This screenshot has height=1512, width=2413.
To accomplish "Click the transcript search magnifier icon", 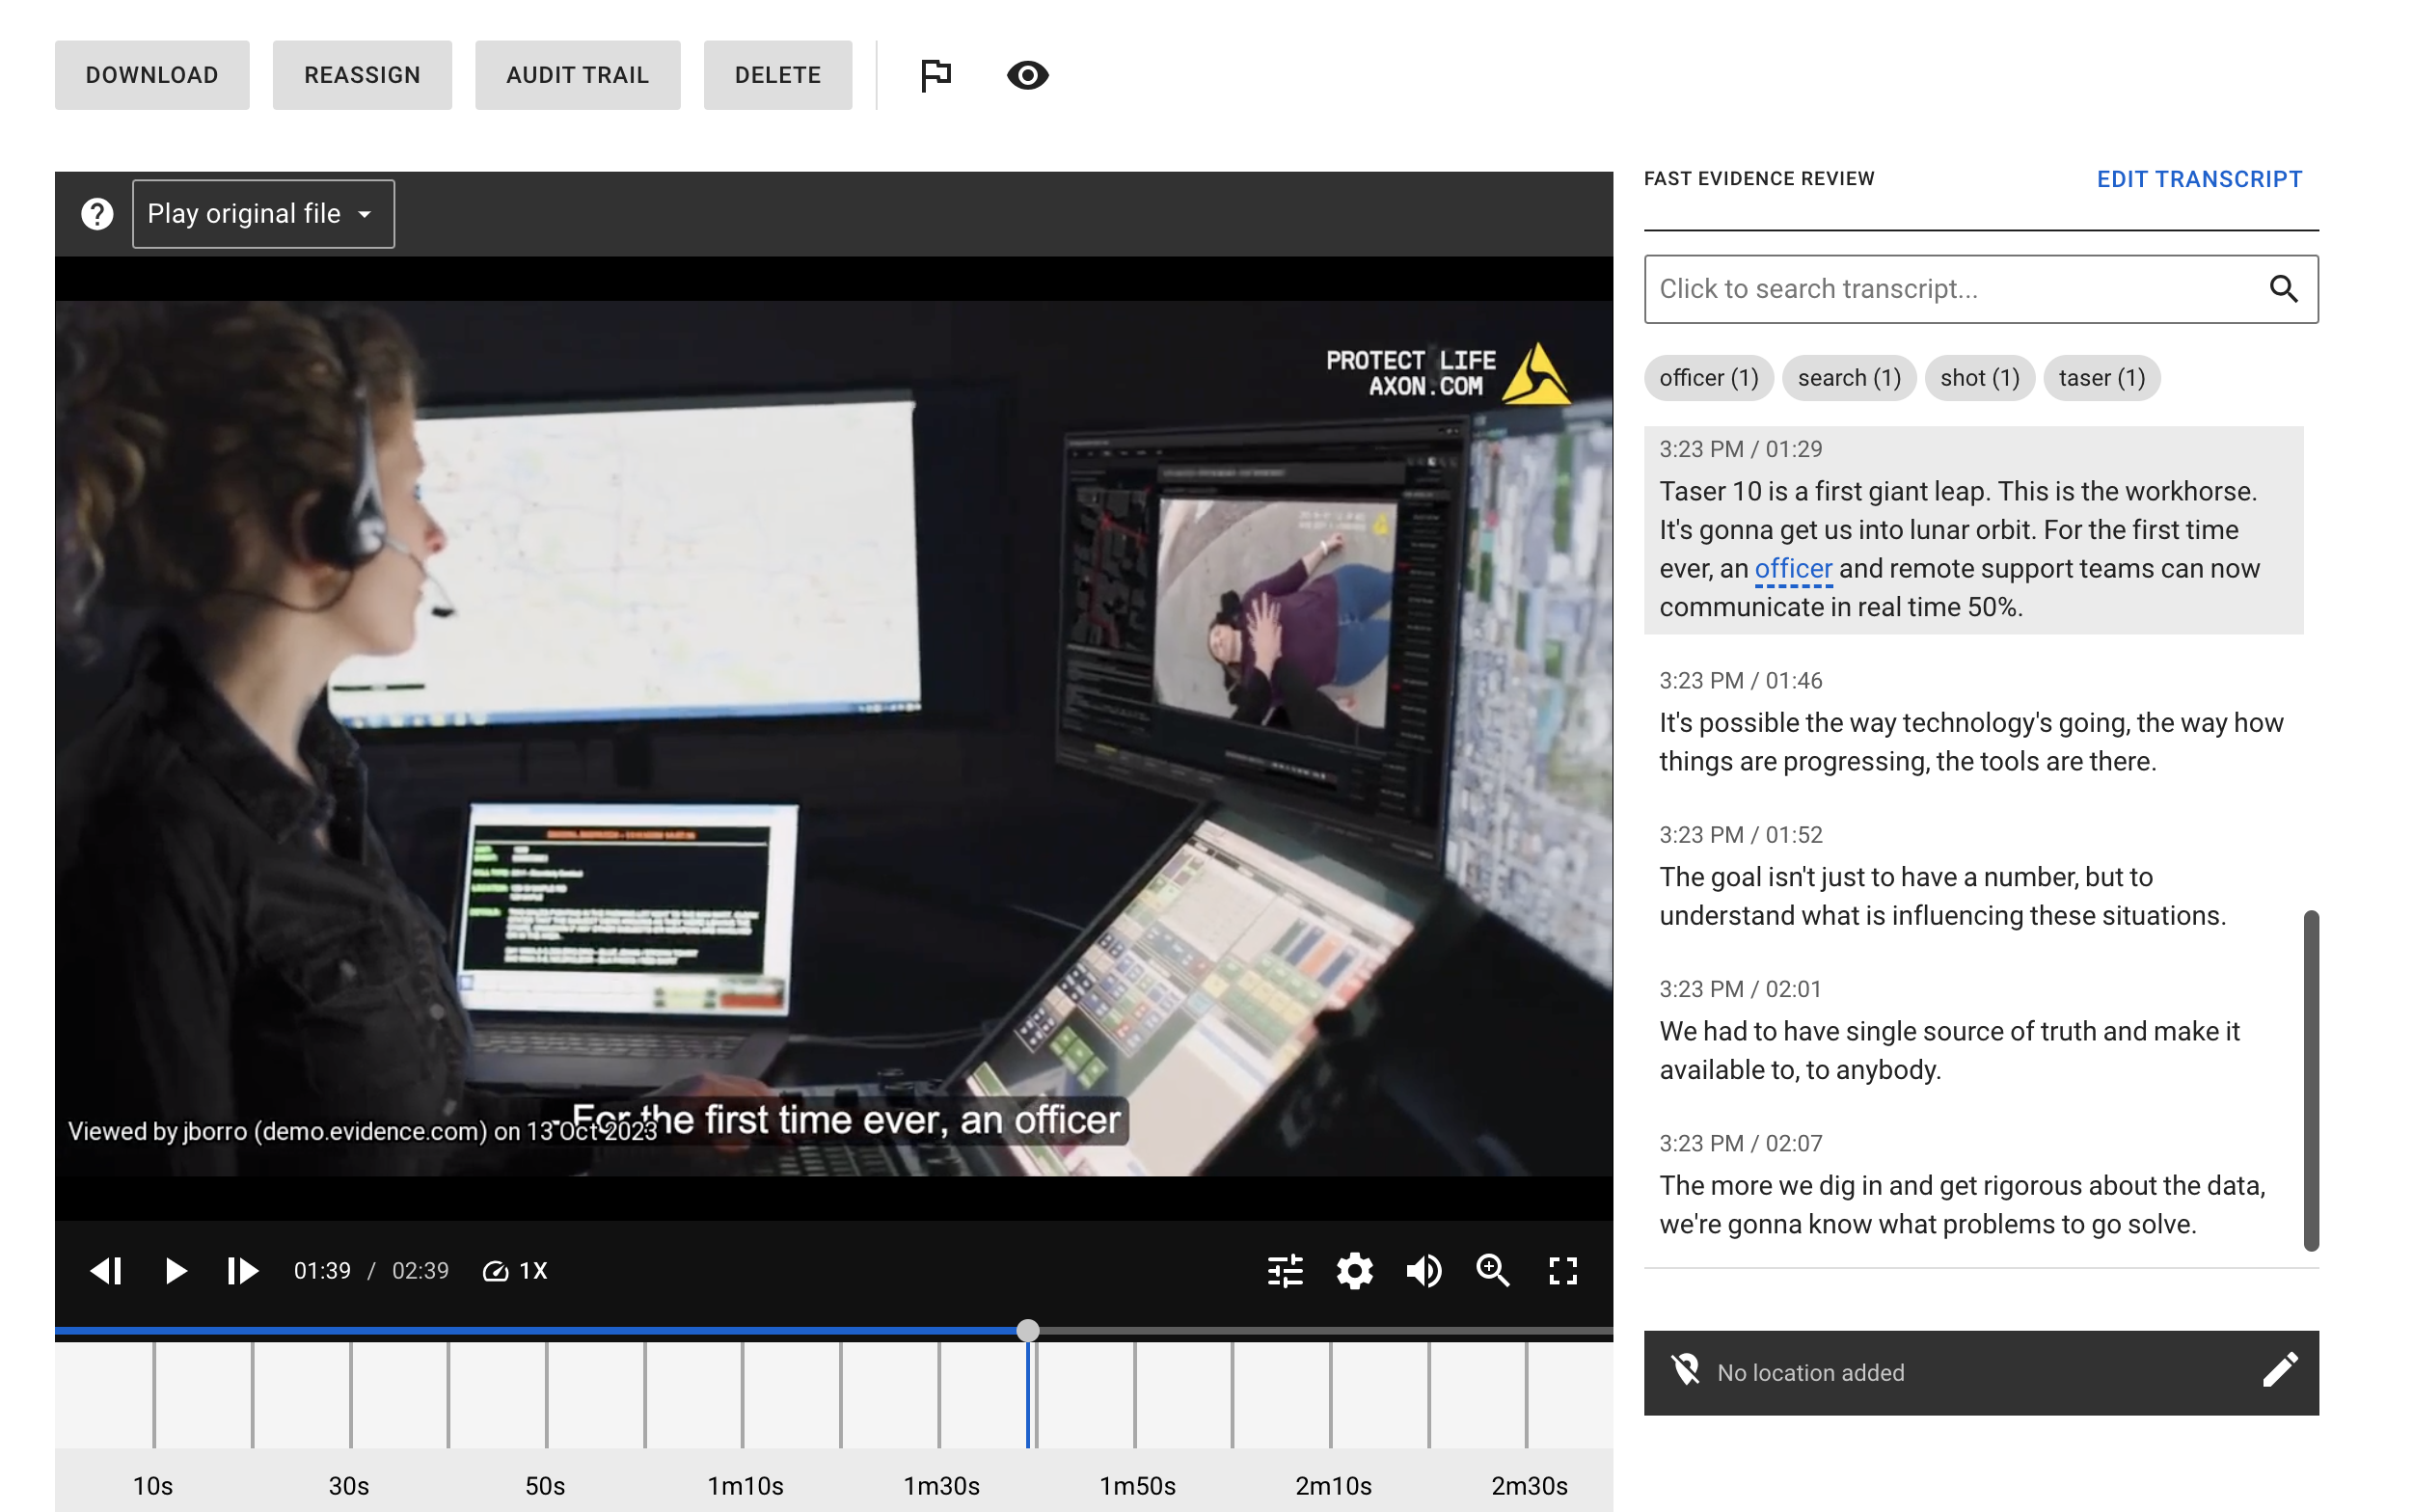I will coord(2284,289).
